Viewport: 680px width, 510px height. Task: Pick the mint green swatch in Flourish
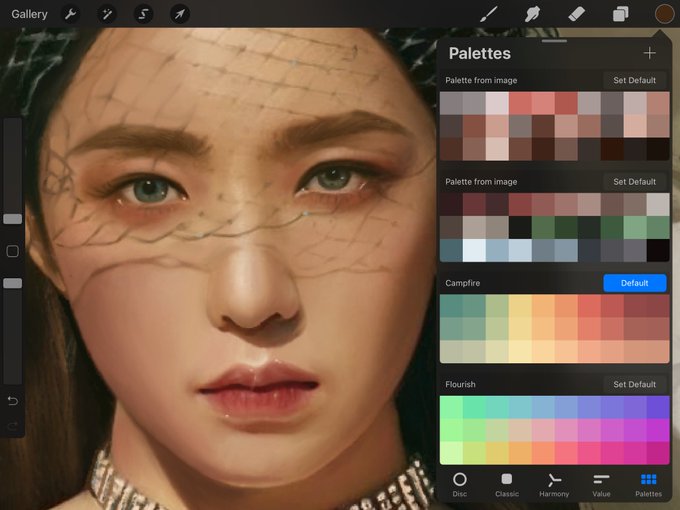pyautogui.click(x=474, y=407)
